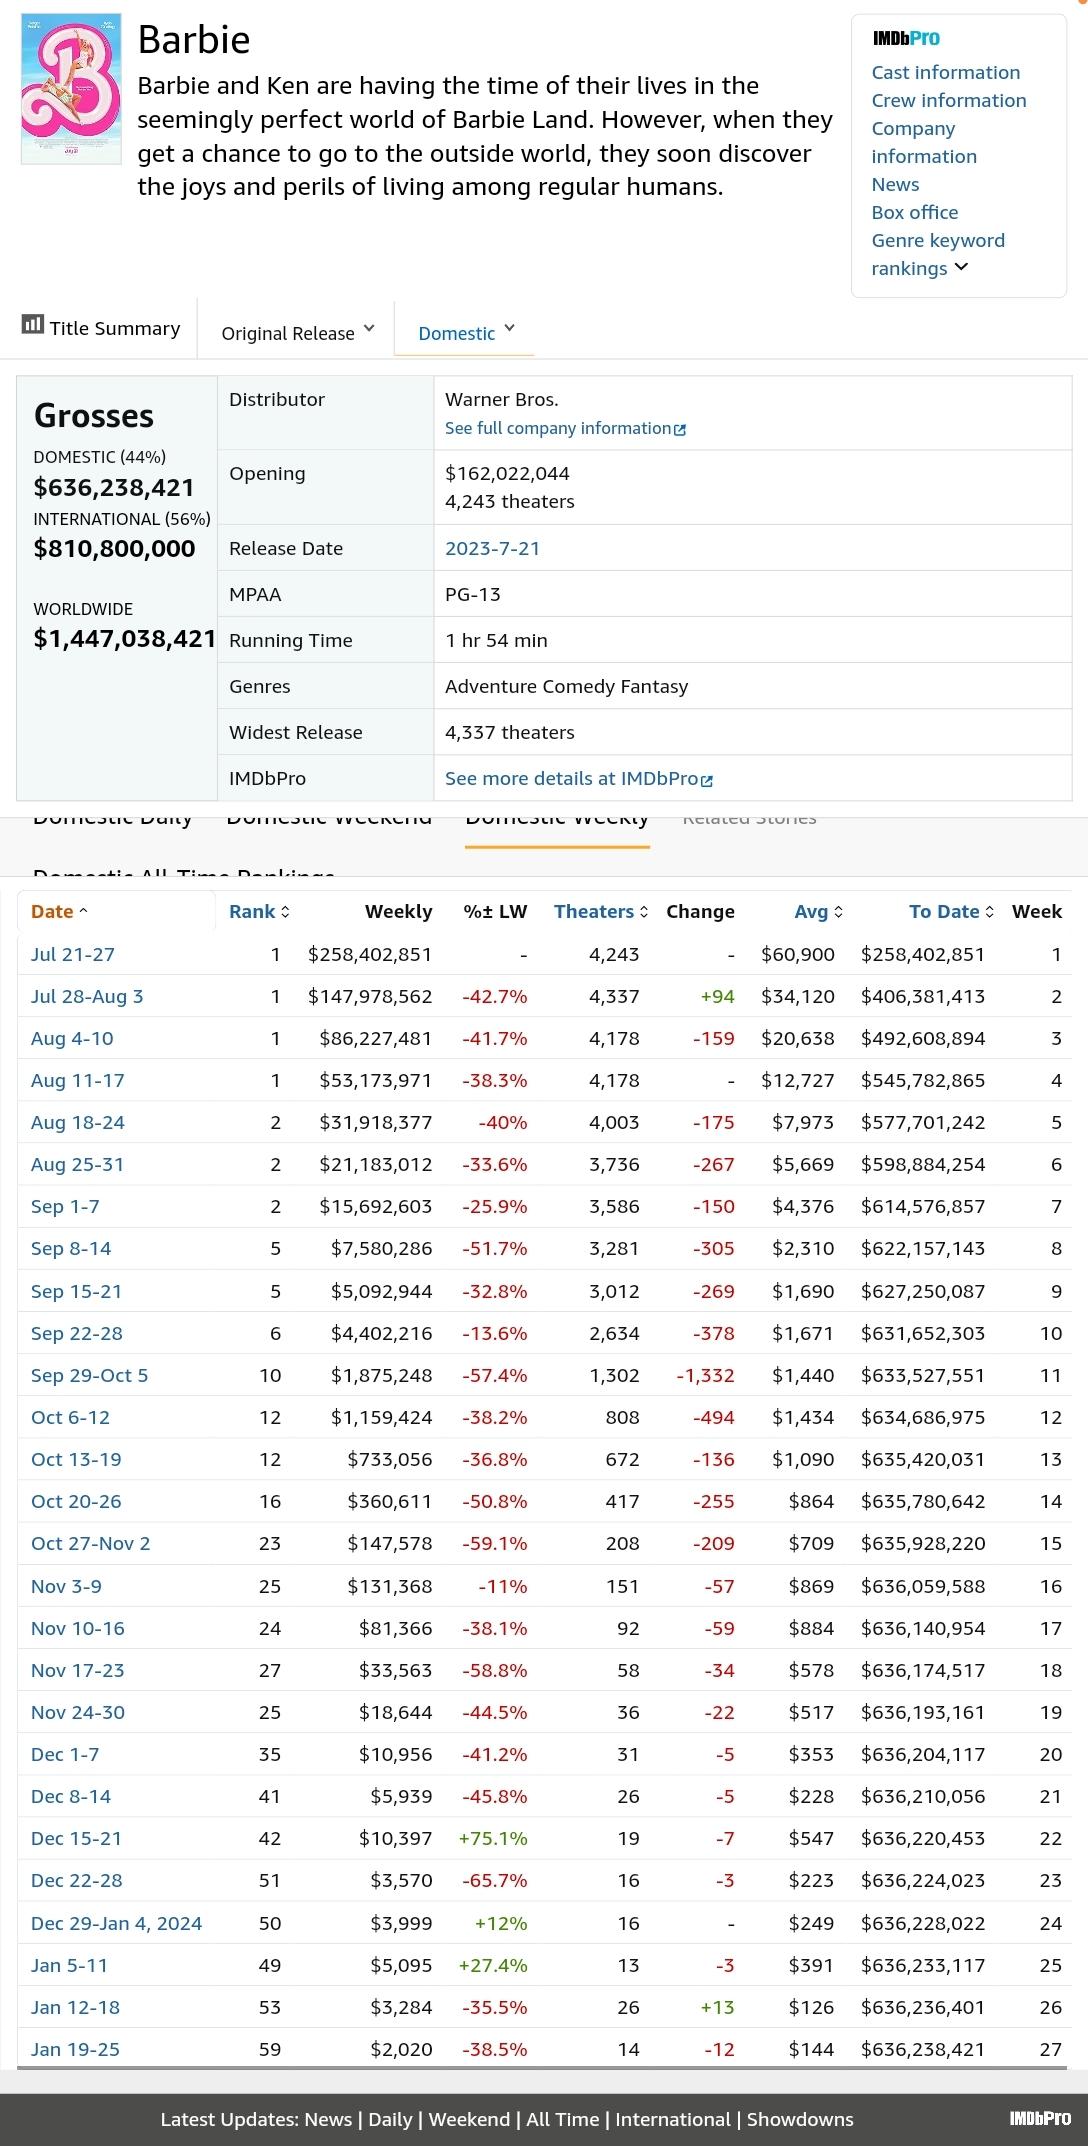Open the Jul 21-27 week link

(73, 954)
